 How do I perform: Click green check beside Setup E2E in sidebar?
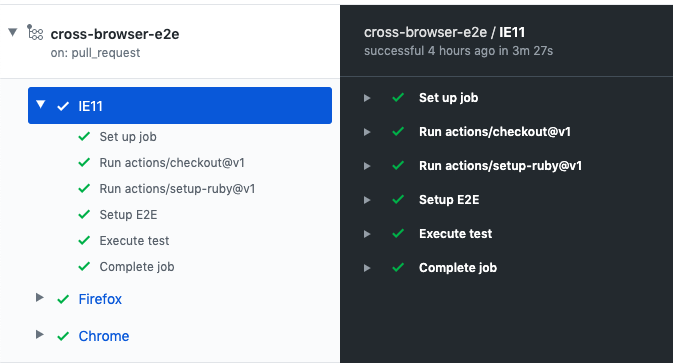click(x=84, y=214)
